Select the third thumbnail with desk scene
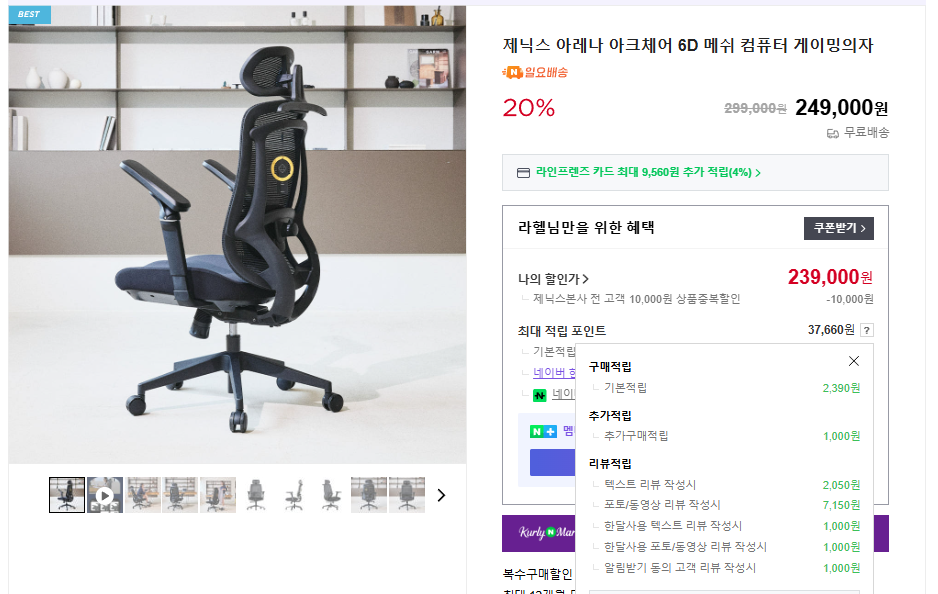 click(142, 495)
